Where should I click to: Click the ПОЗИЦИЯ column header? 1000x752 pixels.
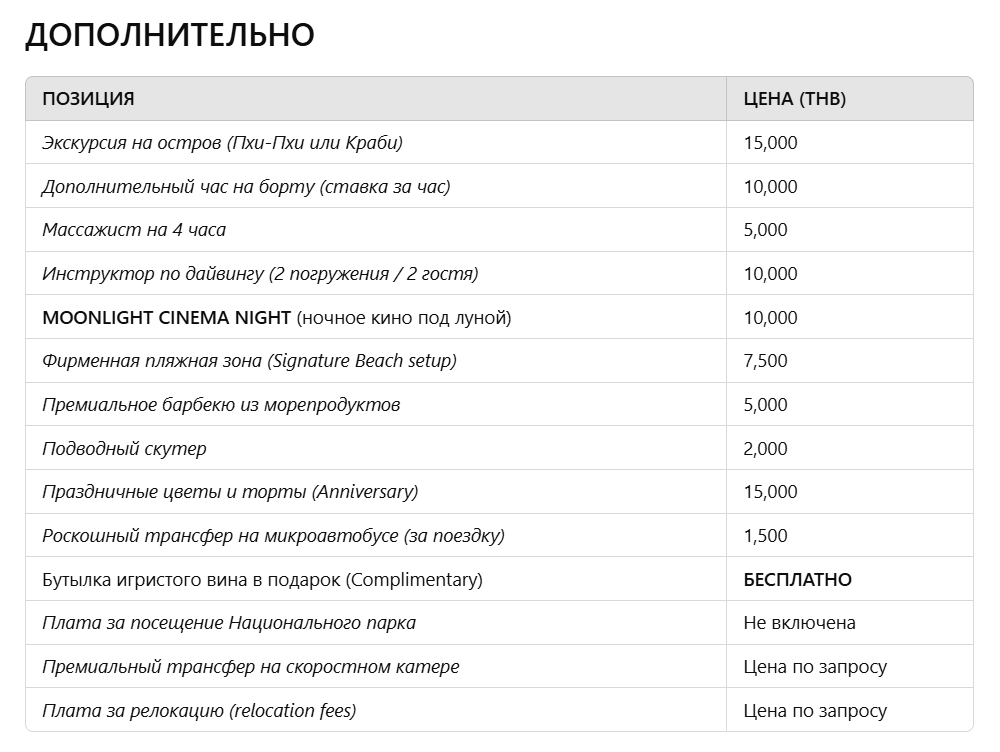pos(88,99)
